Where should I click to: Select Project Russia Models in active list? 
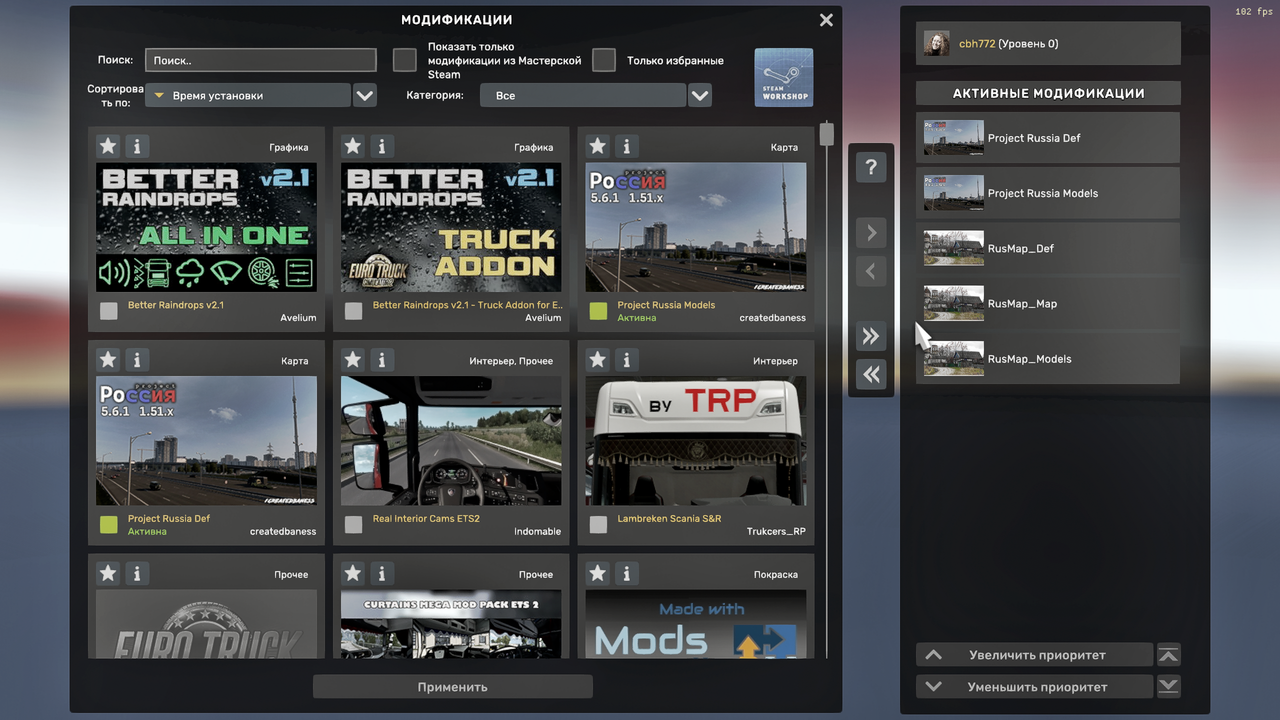1048,193
